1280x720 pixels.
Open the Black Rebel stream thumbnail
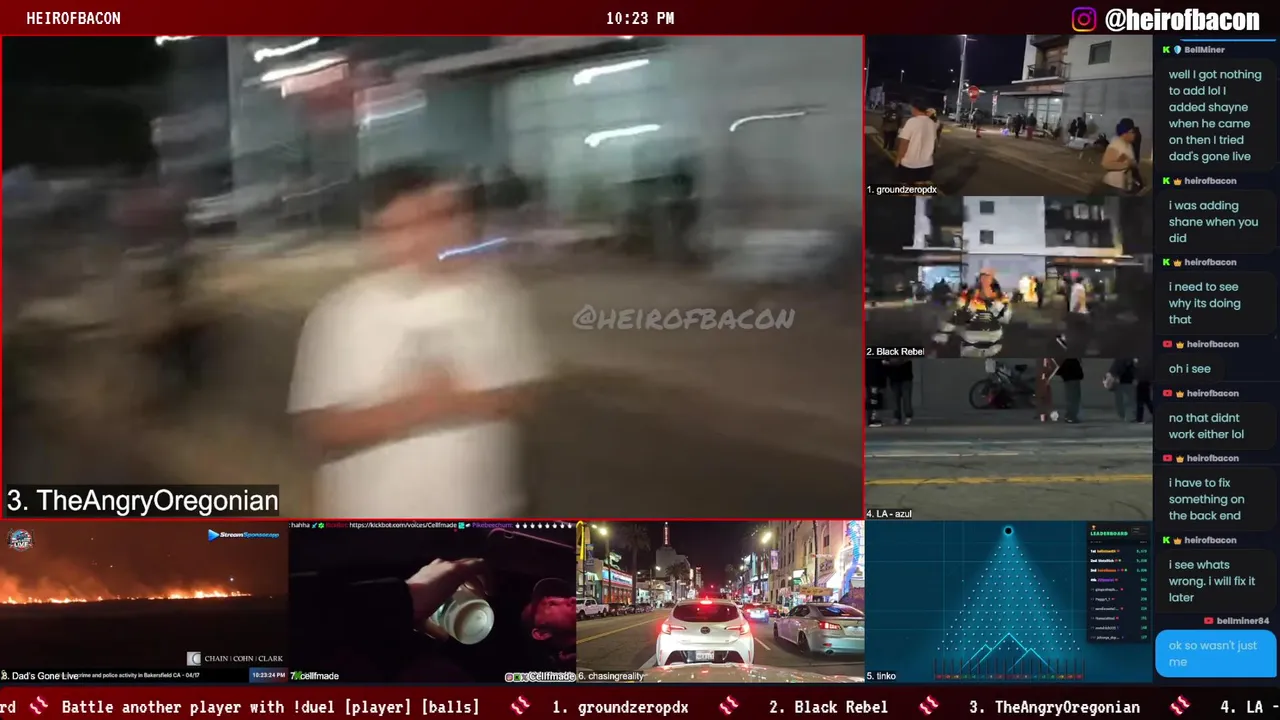(1008, 277)
